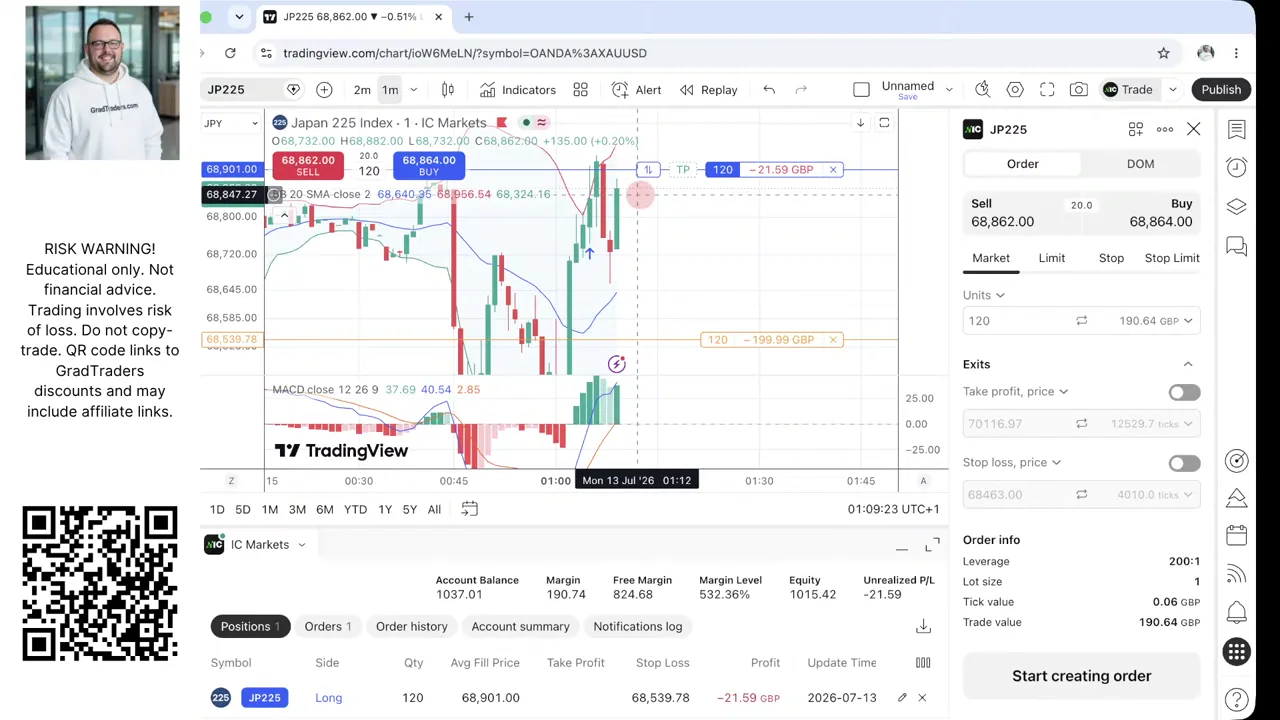Open the alerts clock icon in the right sidebar

click(1237, 167)
